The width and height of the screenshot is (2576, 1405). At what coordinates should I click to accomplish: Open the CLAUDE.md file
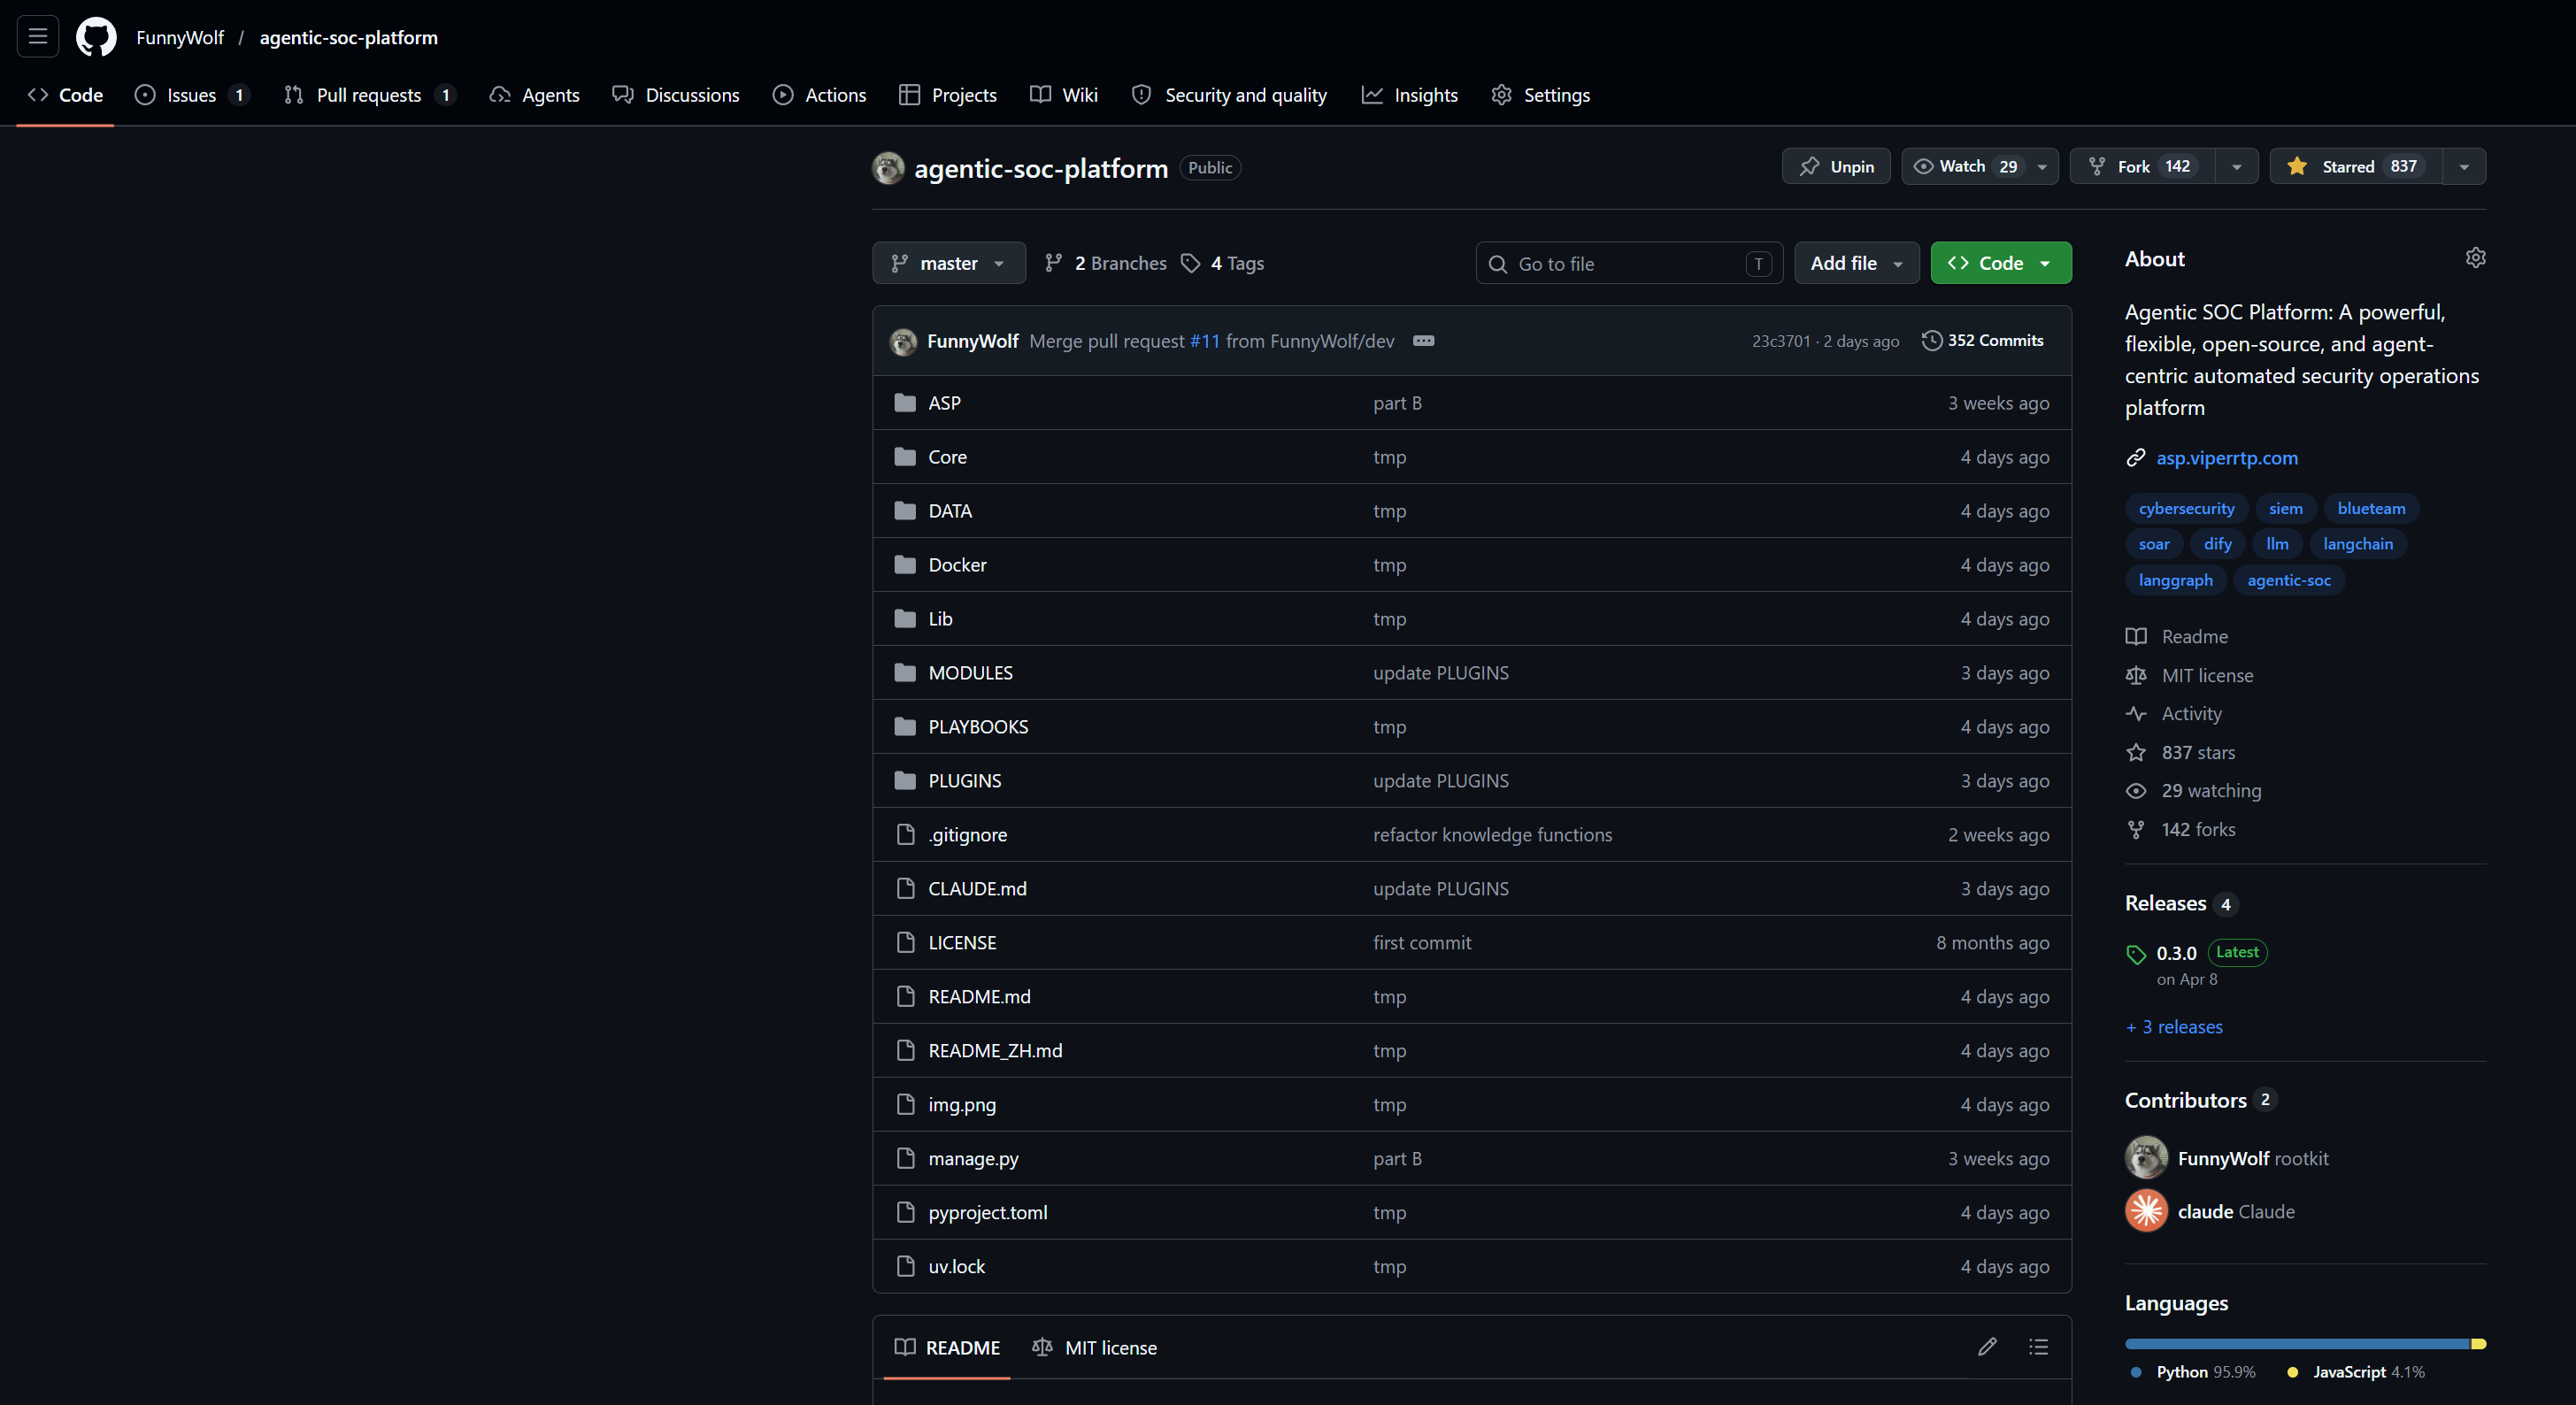(977, 889)
